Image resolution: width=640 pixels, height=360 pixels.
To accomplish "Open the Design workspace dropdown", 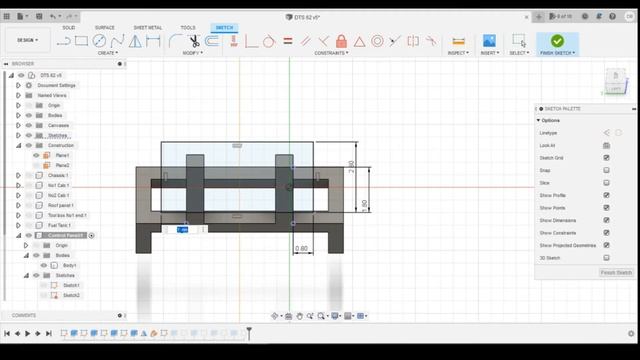I will tap(27, 40).
